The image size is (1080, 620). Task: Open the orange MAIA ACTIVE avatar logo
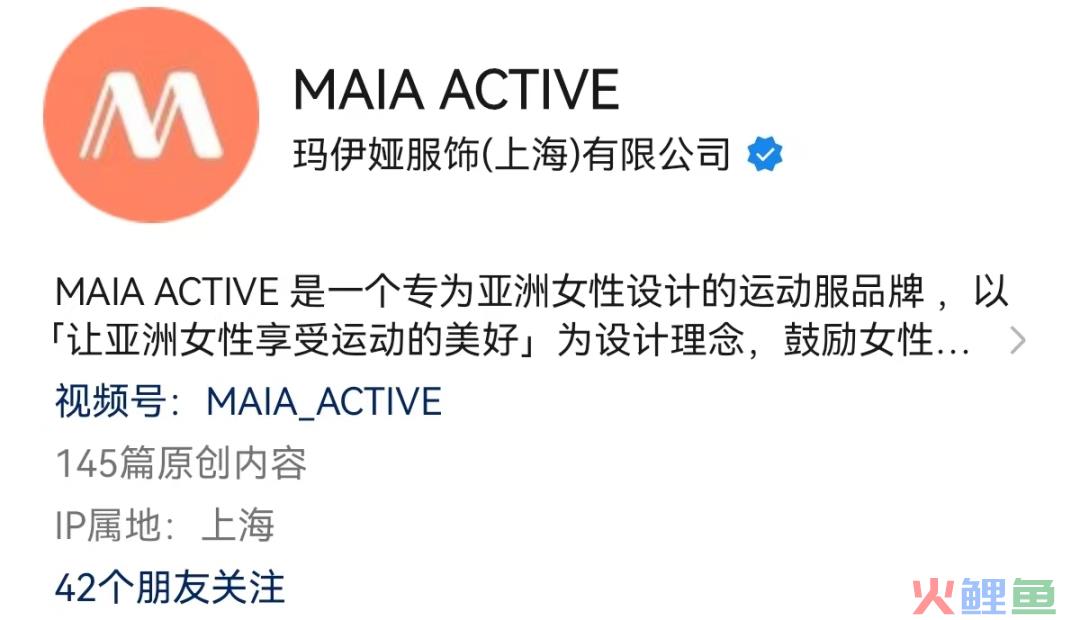point(151,114)
